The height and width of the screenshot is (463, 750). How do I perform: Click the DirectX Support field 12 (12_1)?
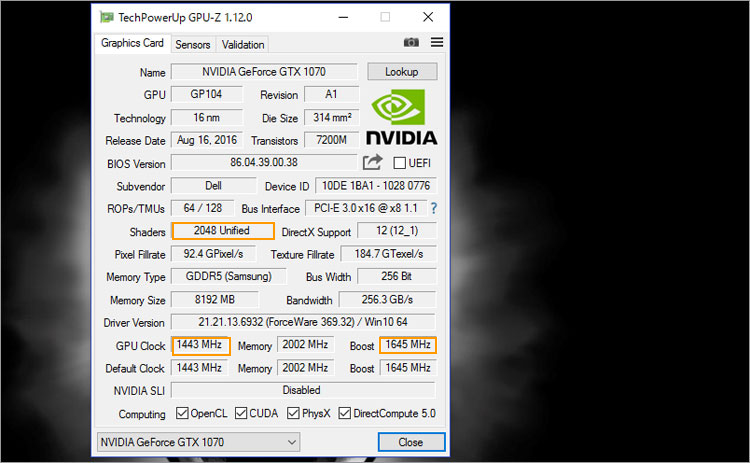(x=397, y=231)
